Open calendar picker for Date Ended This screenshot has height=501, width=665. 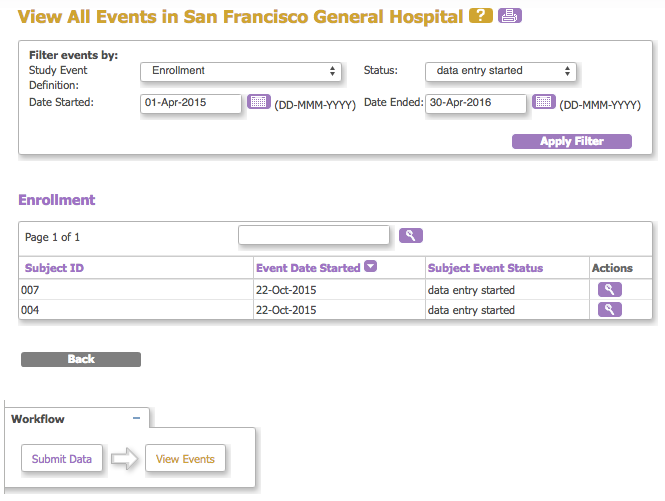[543, 102]
